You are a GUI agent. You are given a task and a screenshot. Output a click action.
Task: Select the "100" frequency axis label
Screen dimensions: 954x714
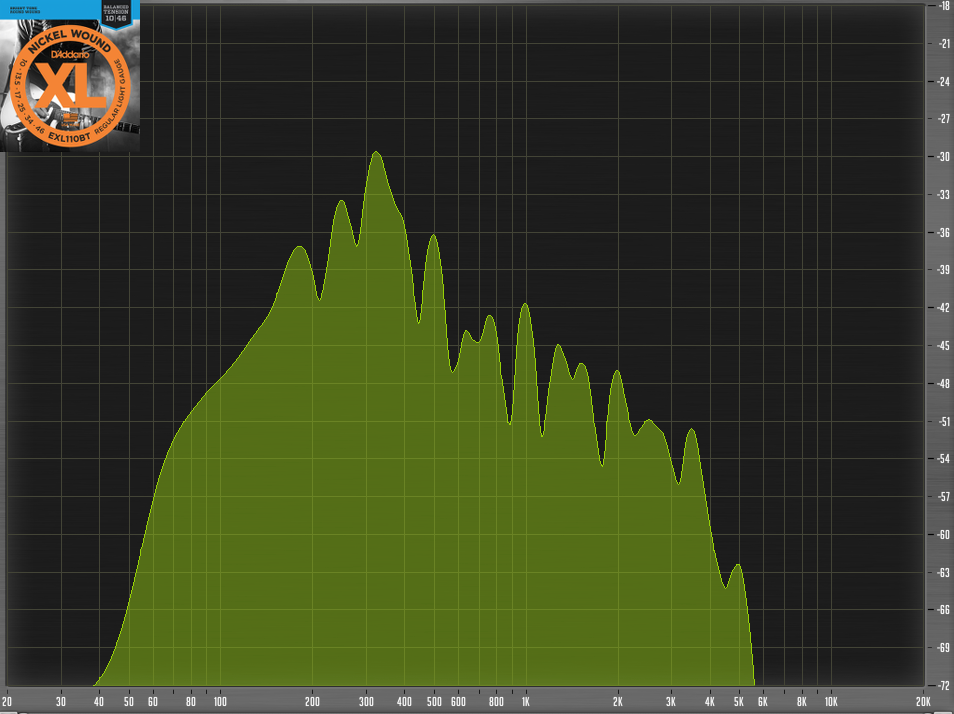pos(220,702)
